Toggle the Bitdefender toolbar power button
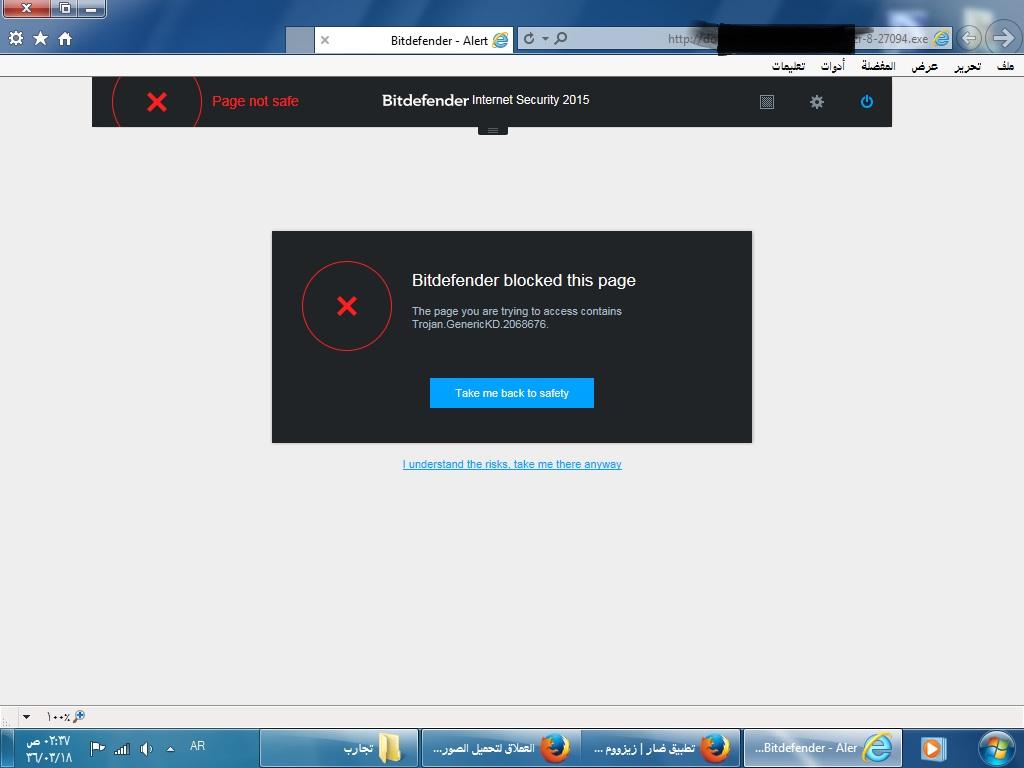Viewport: 1024px width, 768px height. (x=867, y=102)
